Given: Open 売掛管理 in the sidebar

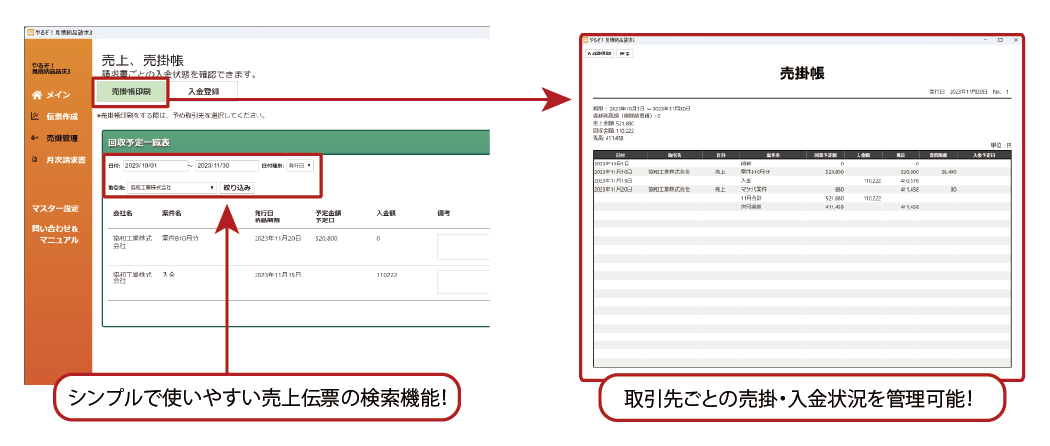Looking at the screenshot, I should click(62, 139).
